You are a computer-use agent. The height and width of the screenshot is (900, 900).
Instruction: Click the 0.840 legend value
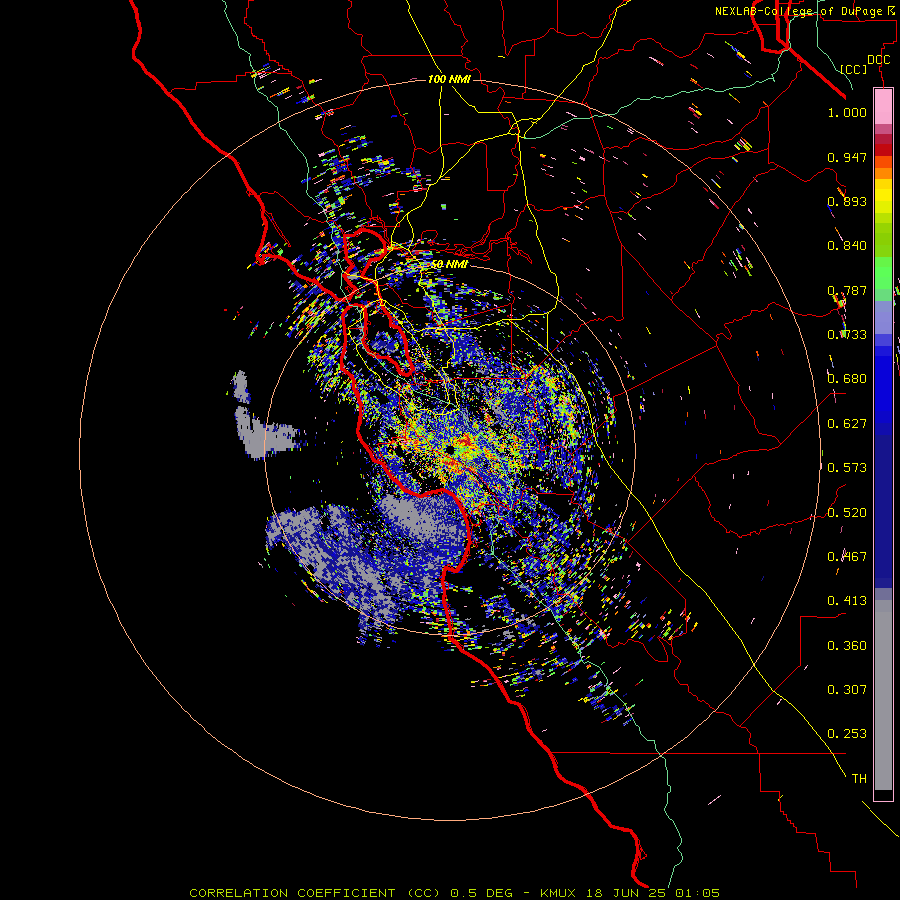pyautogui.click(x=847, y=246)
